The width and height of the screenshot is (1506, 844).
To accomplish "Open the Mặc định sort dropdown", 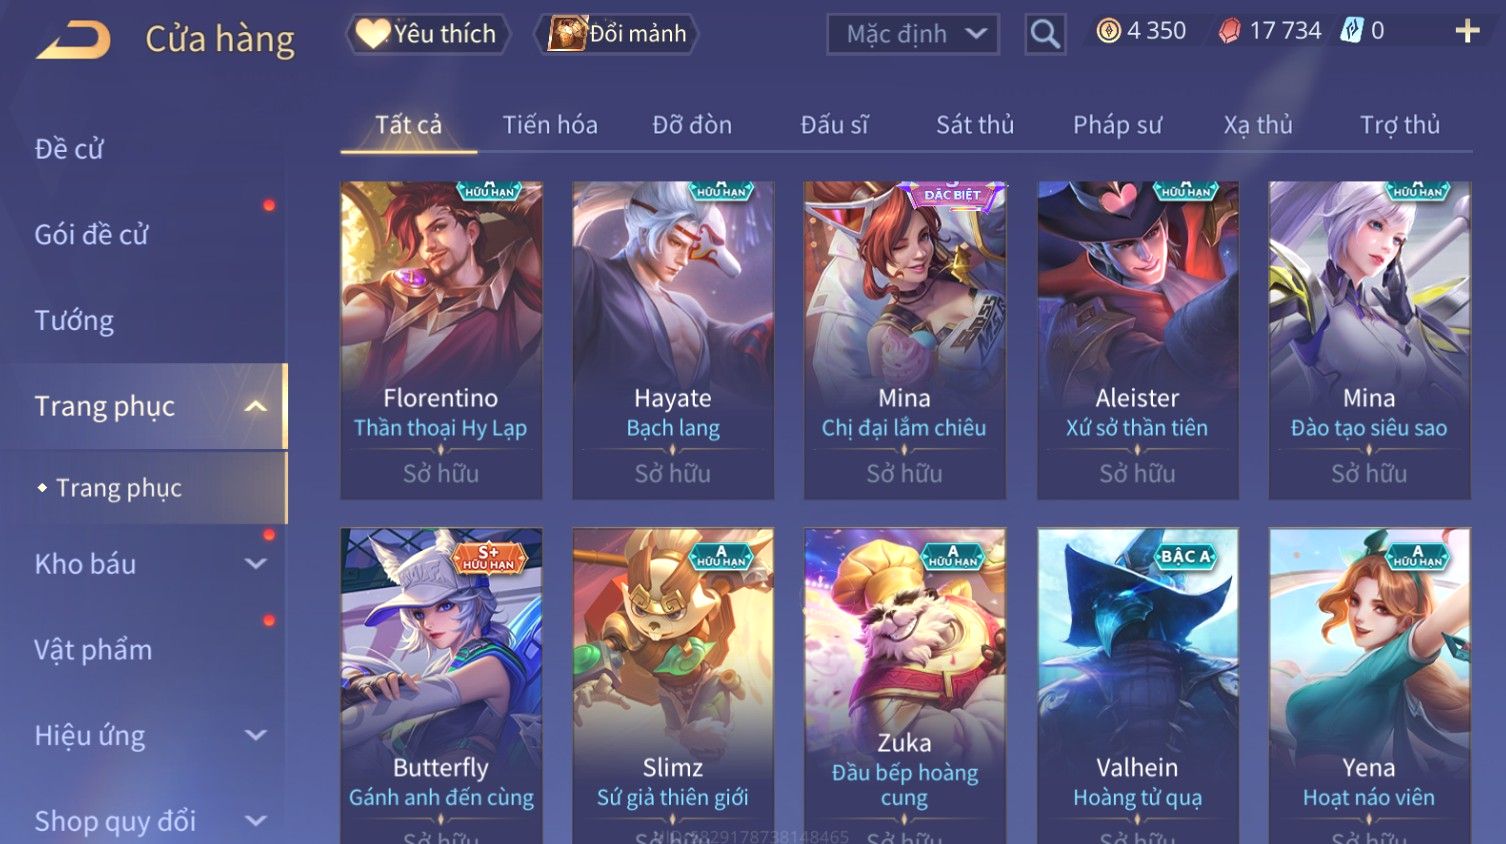I will 913,35.
